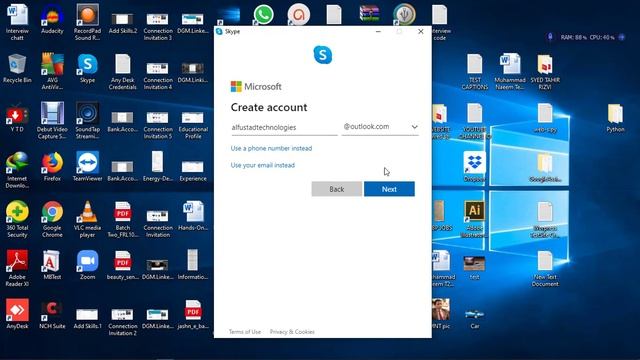Select the SoundTap Streaming icon

click(x=87, y=121)
